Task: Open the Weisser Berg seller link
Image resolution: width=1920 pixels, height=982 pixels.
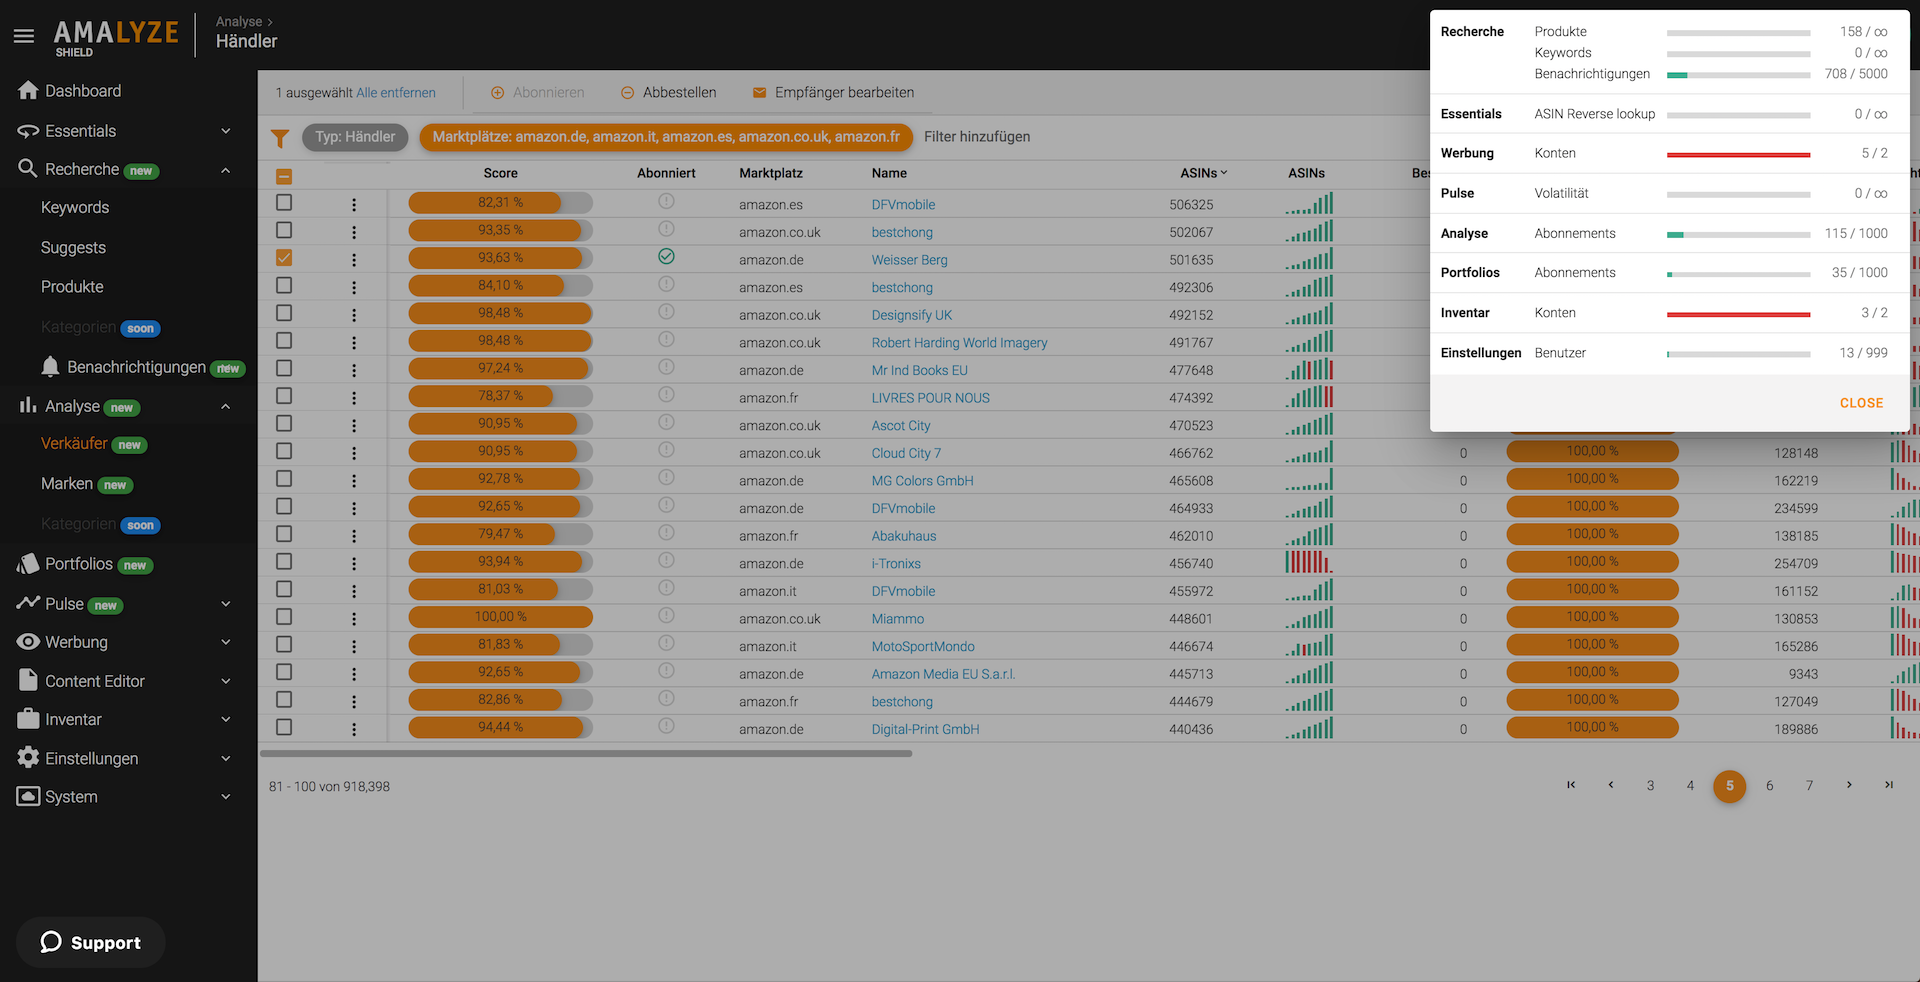Action: point(909,260)
